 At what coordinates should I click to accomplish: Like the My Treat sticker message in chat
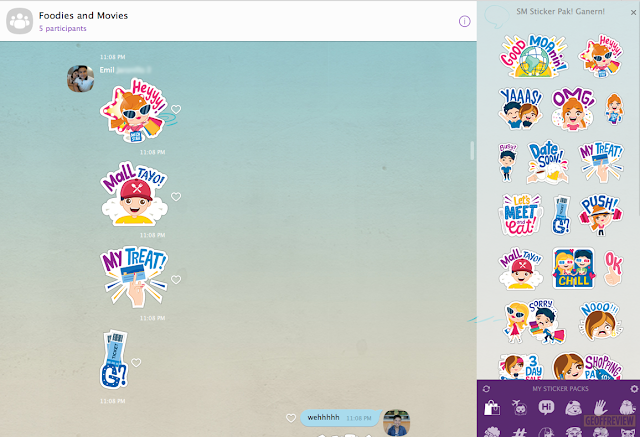(176, 280)
